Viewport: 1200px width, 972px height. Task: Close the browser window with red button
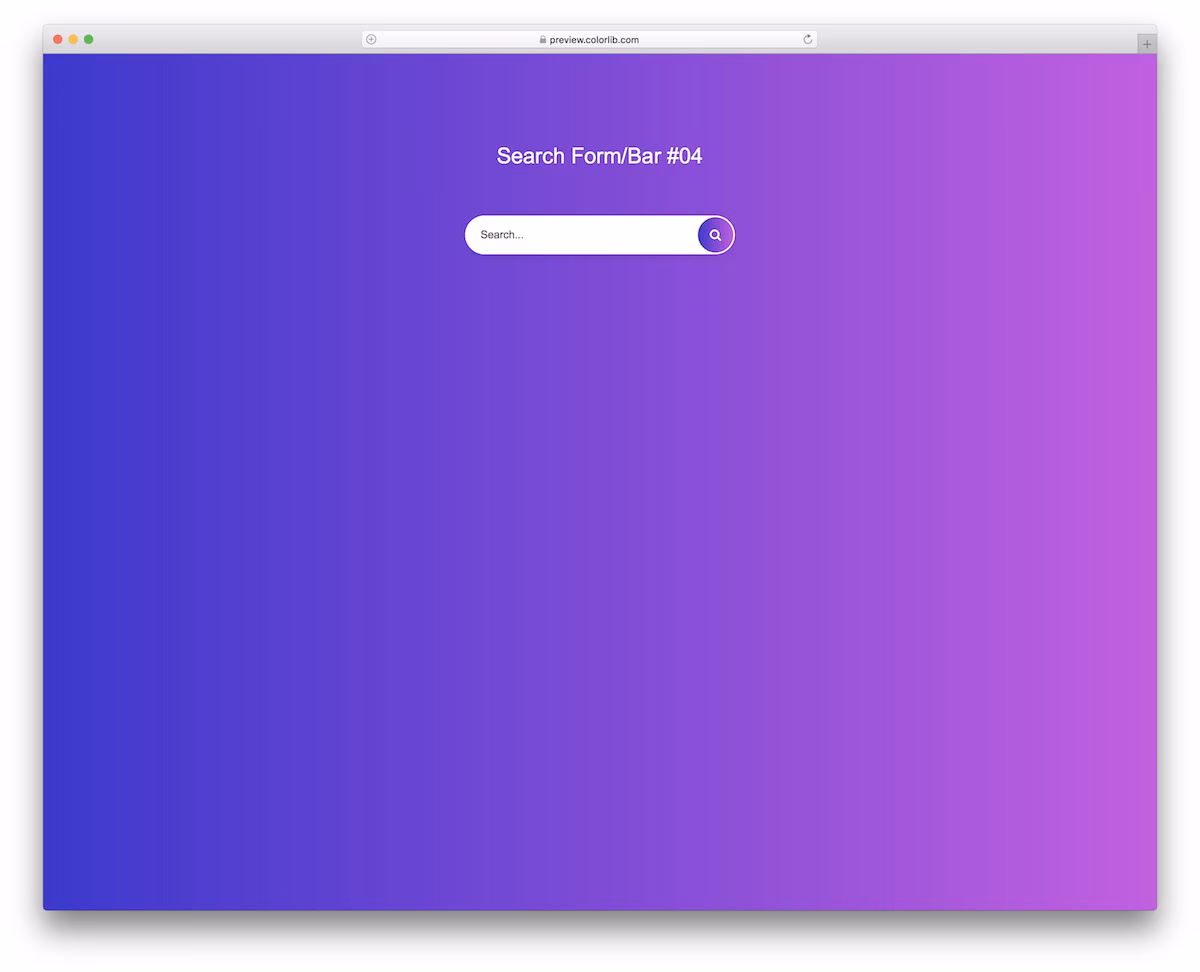[58, 39]
